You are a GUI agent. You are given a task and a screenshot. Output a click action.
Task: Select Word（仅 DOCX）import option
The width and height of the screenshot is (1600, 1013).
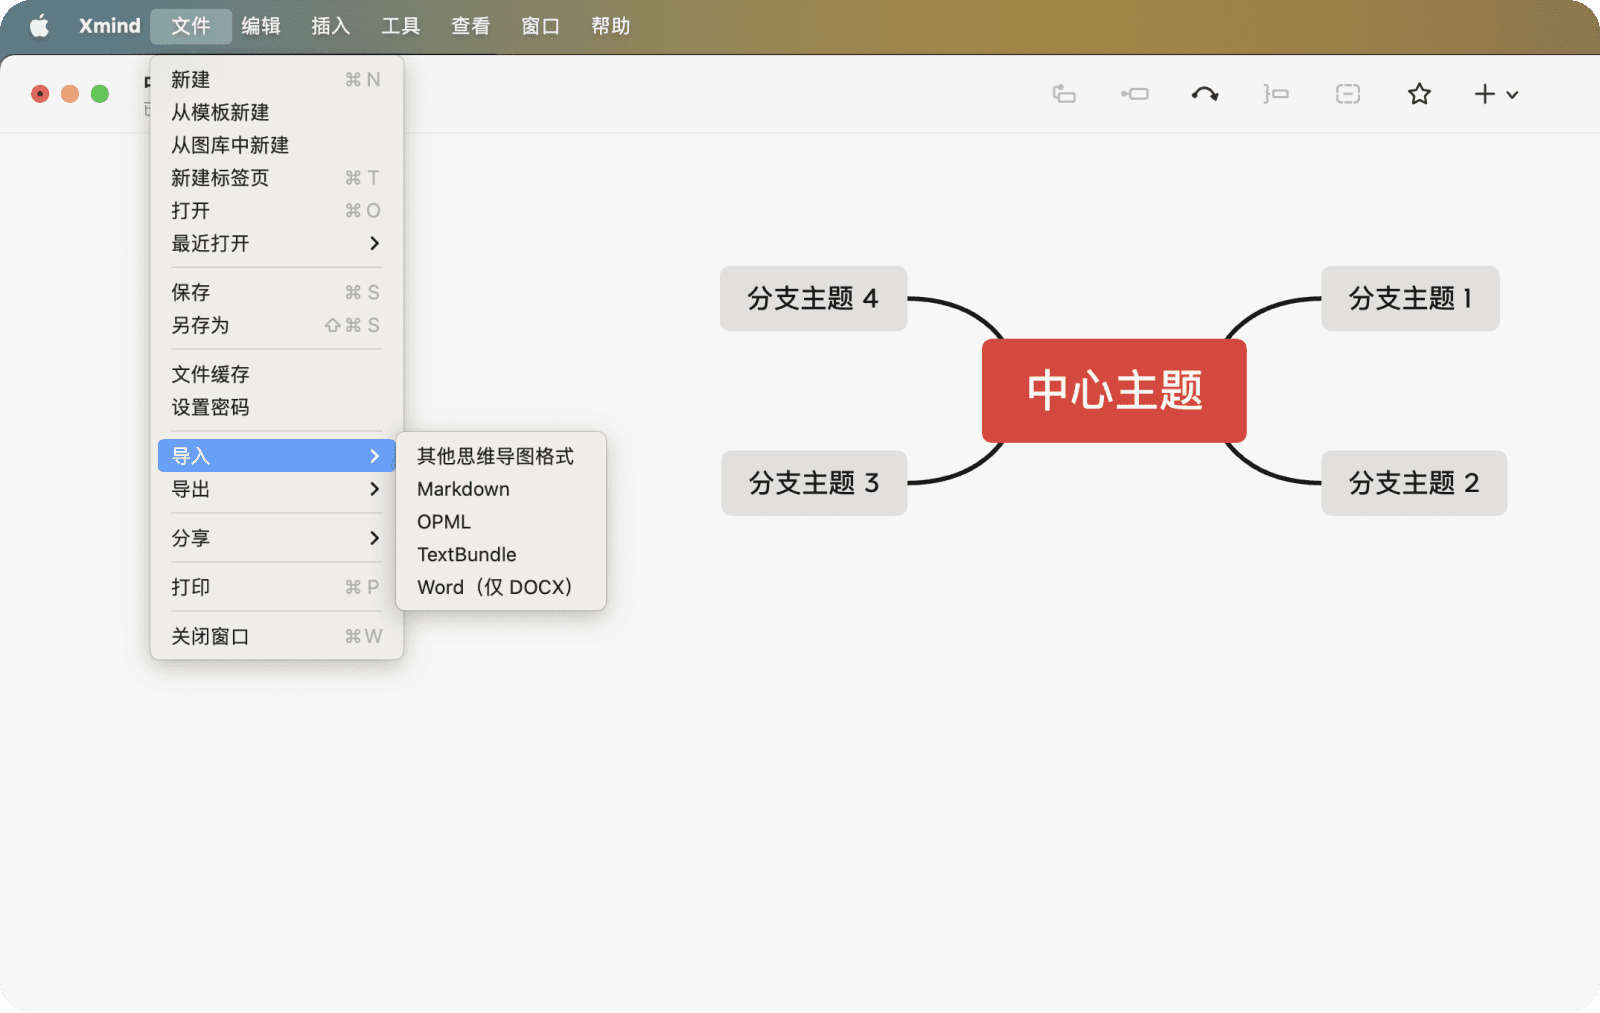[x=494, y=587]
